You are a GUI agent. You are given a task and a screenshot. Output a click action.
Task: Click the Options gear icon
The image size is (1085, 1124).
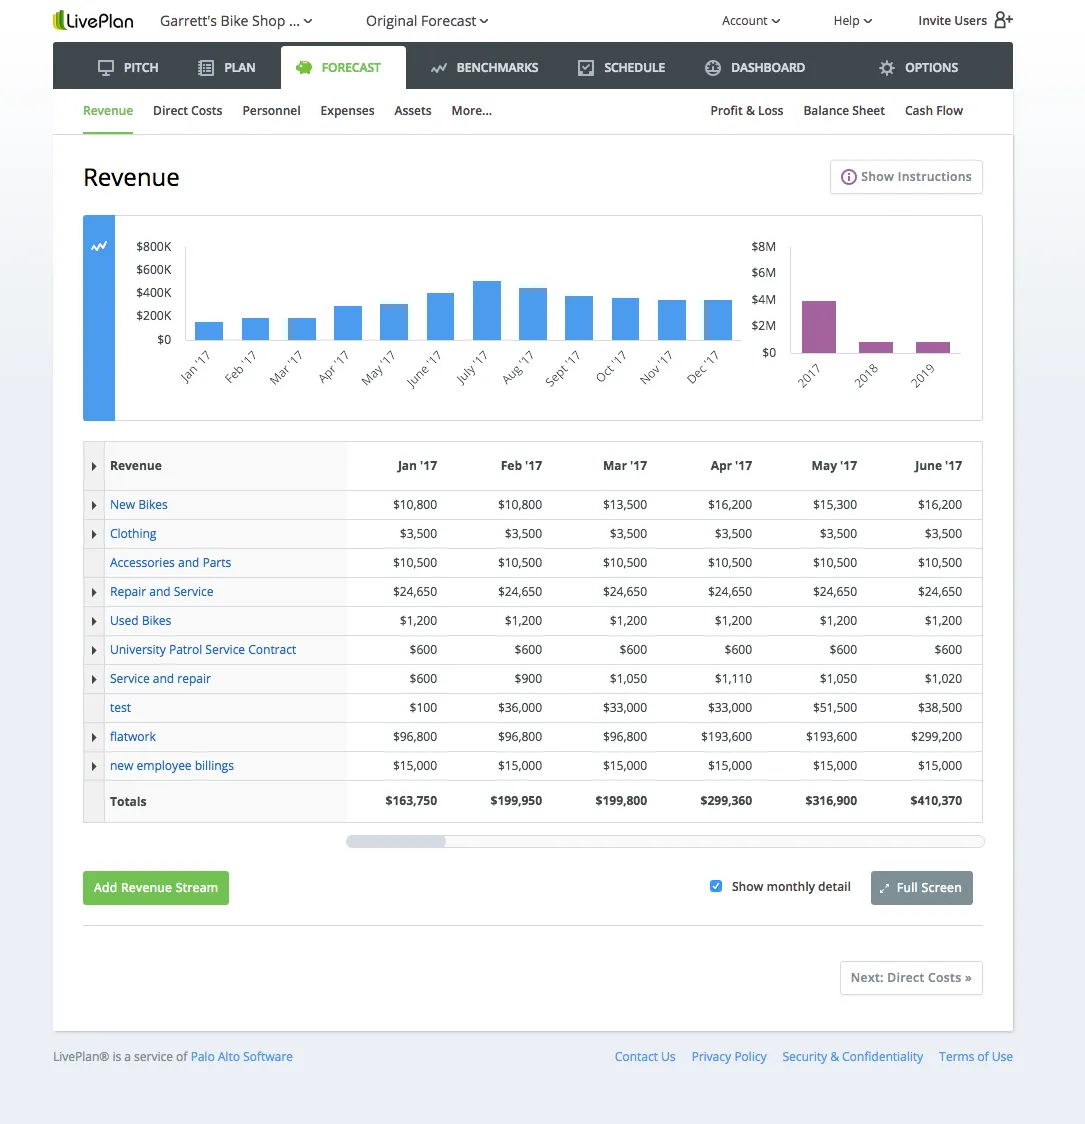coord(887,68)
